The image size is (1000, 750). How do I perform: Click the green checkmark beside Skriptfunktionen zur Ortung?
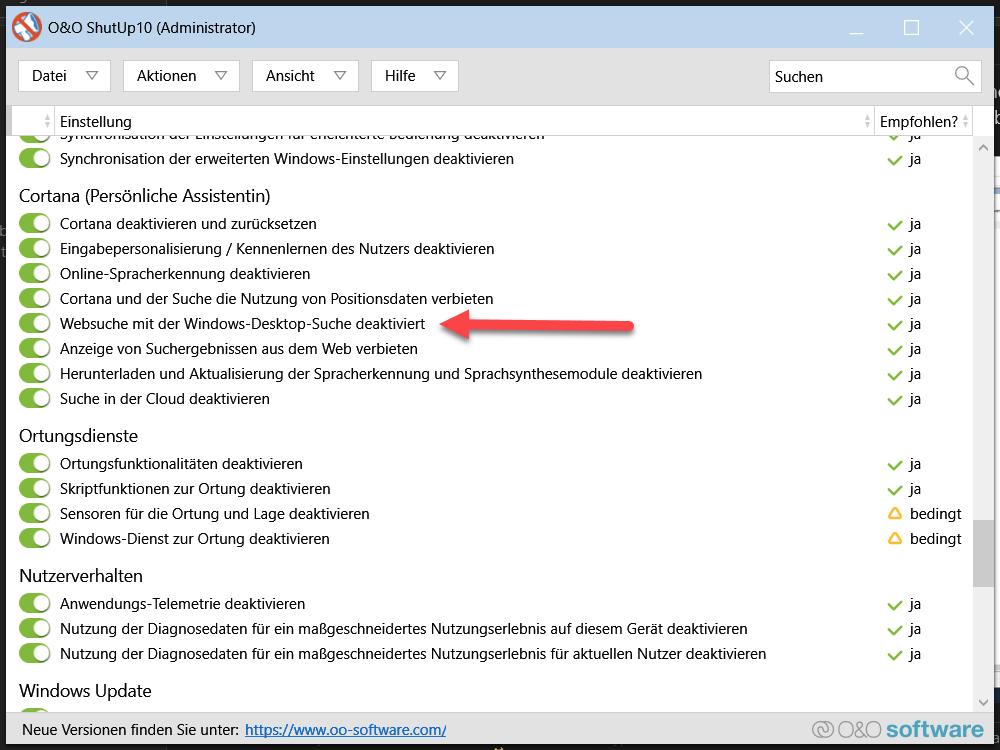pyautogui.click(x=895, y=490)
